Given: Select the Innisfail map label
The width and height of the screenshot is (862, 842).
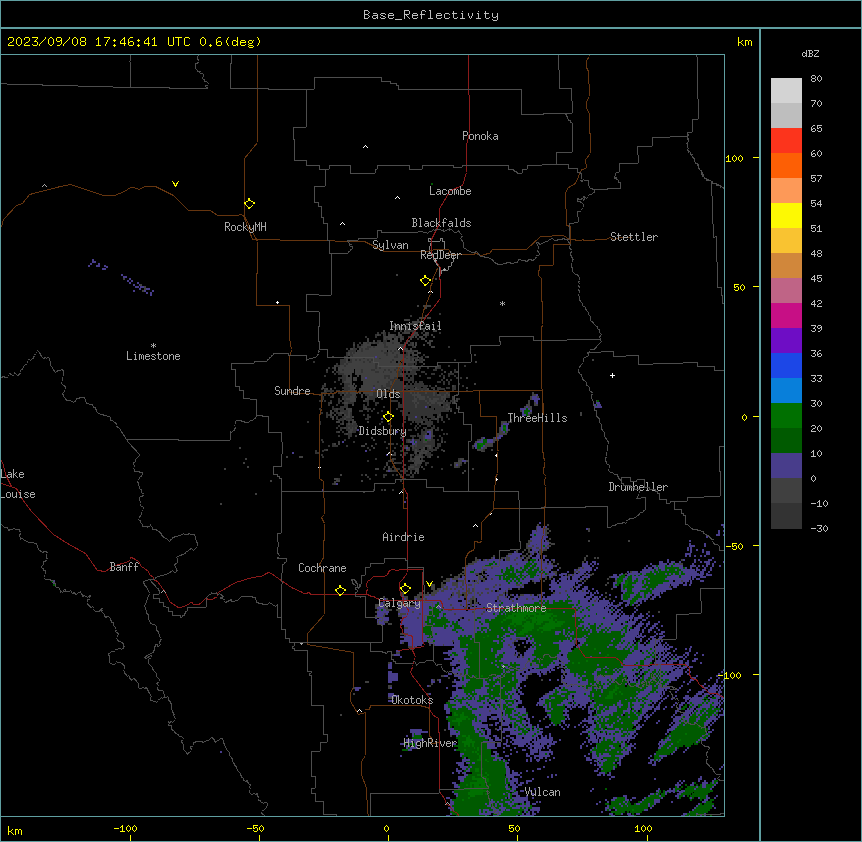Looking at the screenshot, I should (415, 326).
